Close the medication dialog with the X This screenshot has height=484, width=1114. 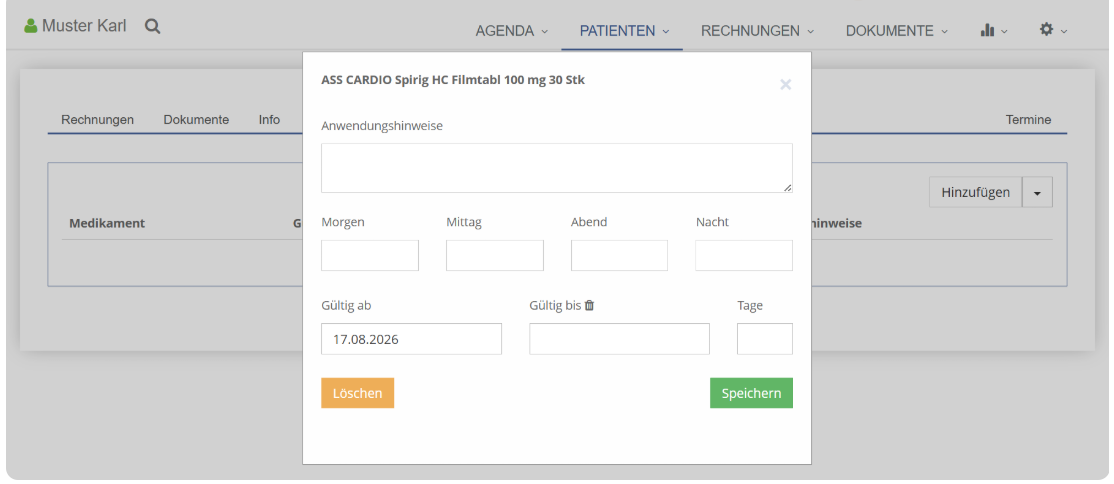(x=785, y=85)
